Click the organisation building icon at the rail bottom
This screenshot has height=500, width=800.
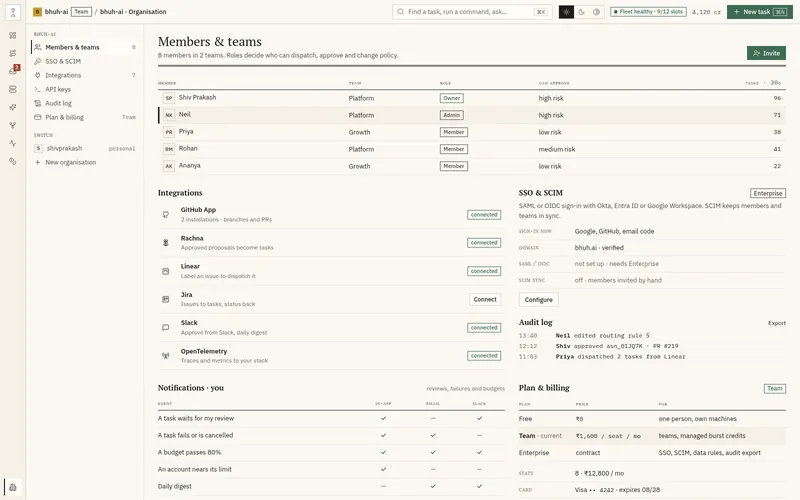point(13,487)
